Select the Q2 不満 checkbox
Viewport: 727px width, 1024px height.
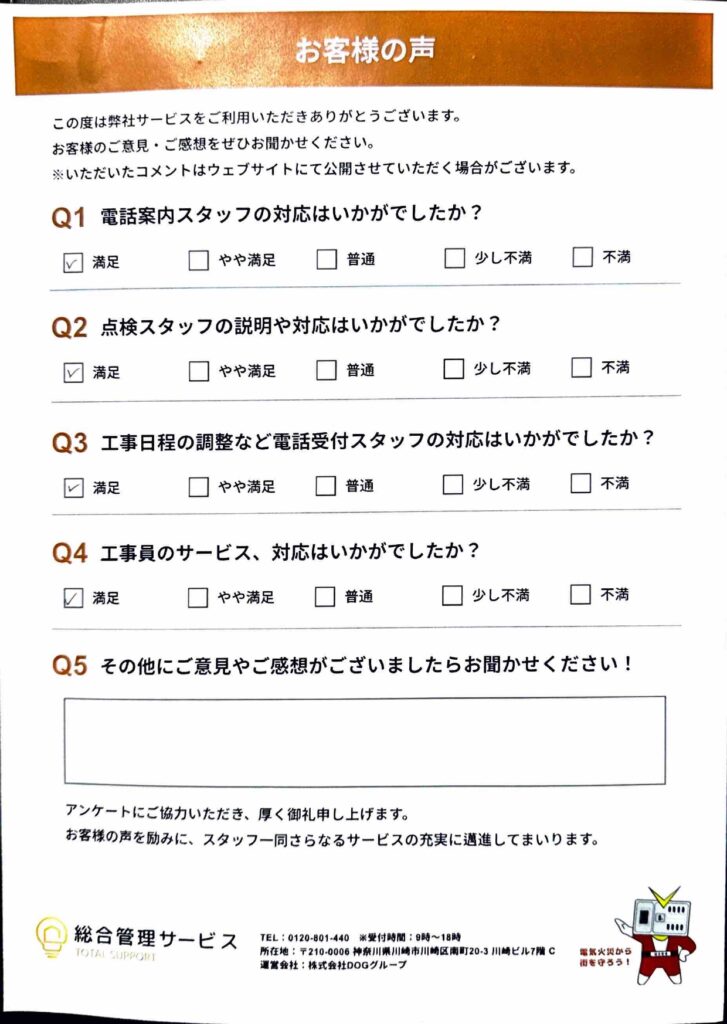click(582, 367)
